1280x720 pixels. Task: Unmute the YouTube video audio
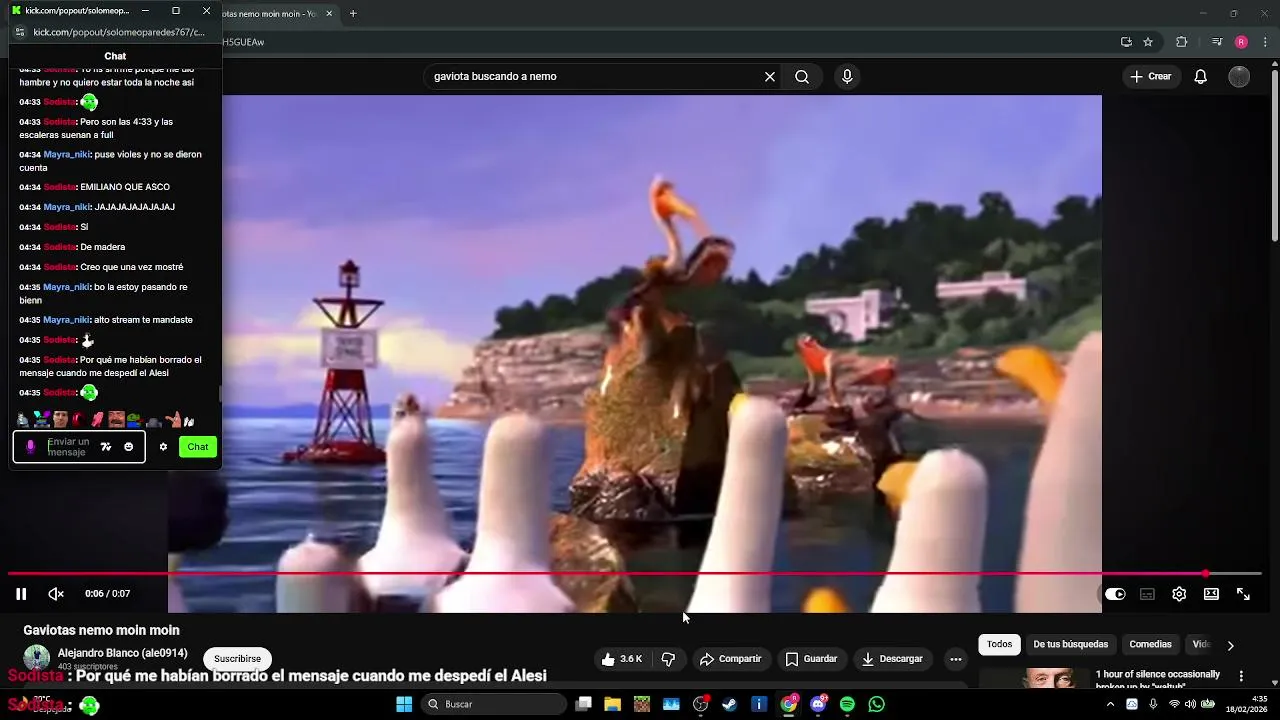click(56, 594)
